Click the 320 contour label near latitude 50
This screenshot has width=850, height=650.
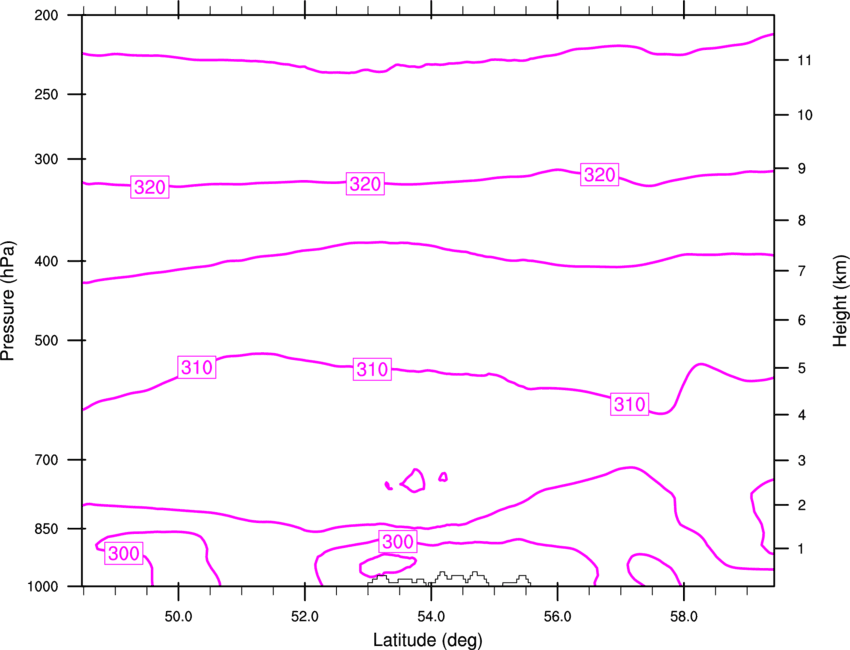point(150,187)
